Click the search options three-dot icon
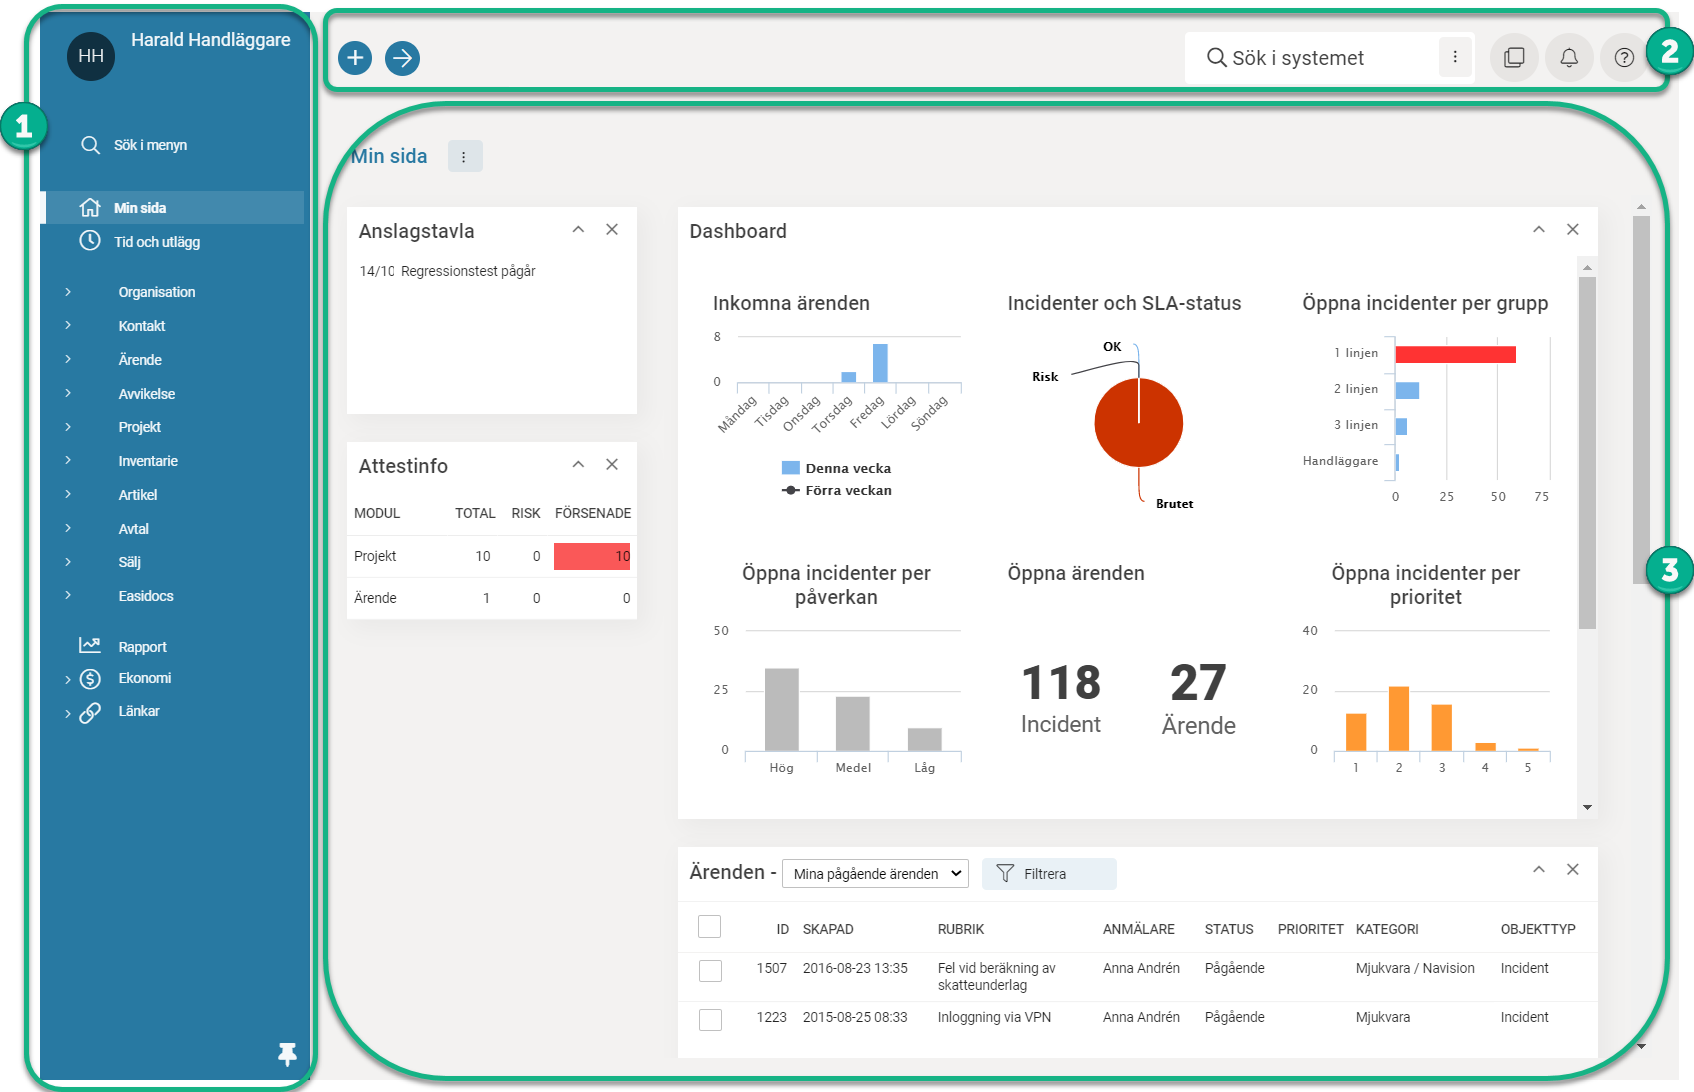 pos(1455,58)
